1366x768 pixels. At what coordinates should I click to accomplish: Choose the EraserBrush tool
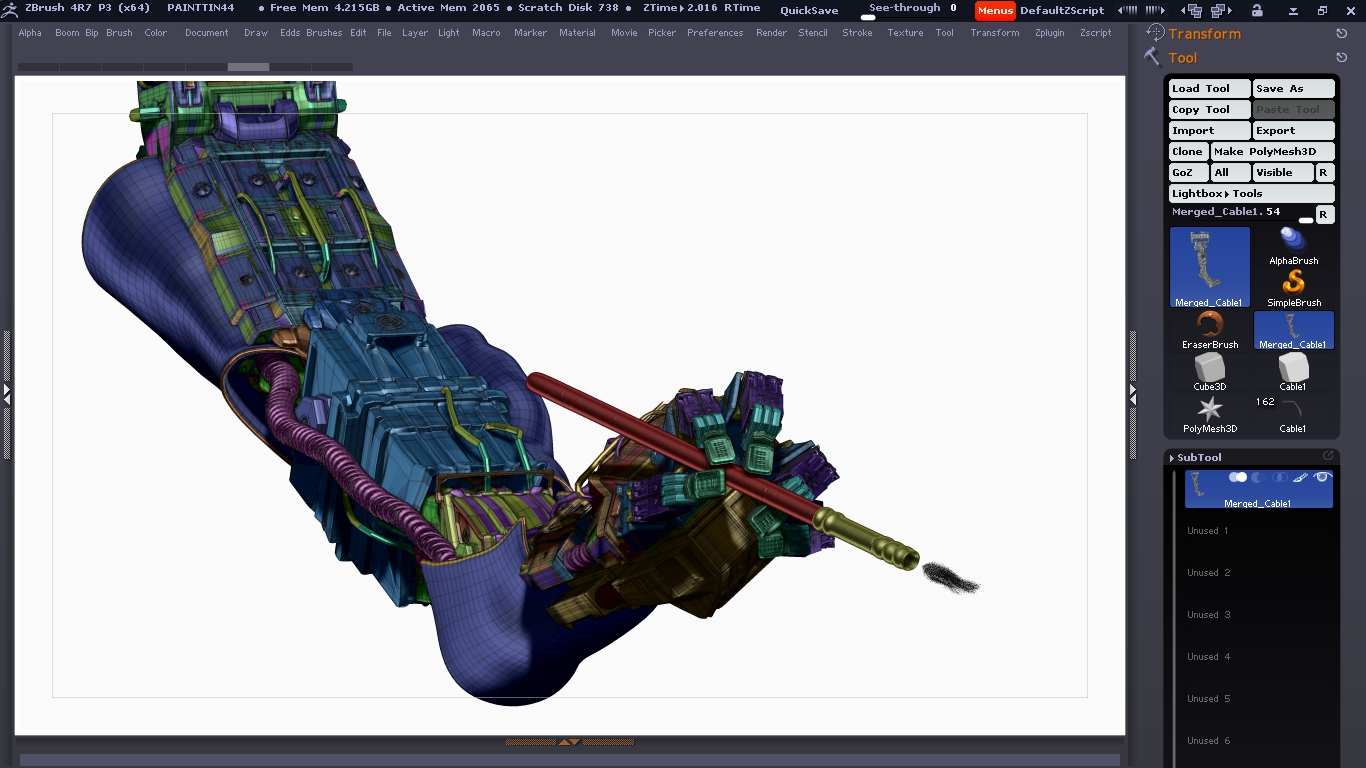click(x=1210, y=324)
